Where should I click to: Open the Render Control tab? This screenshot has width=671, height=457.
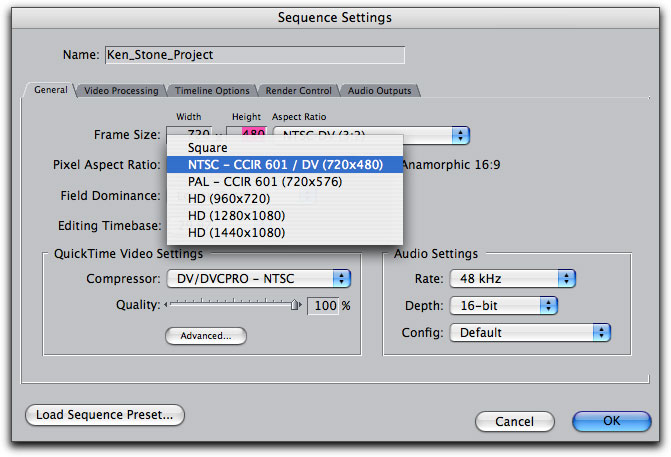click(297, 91)
